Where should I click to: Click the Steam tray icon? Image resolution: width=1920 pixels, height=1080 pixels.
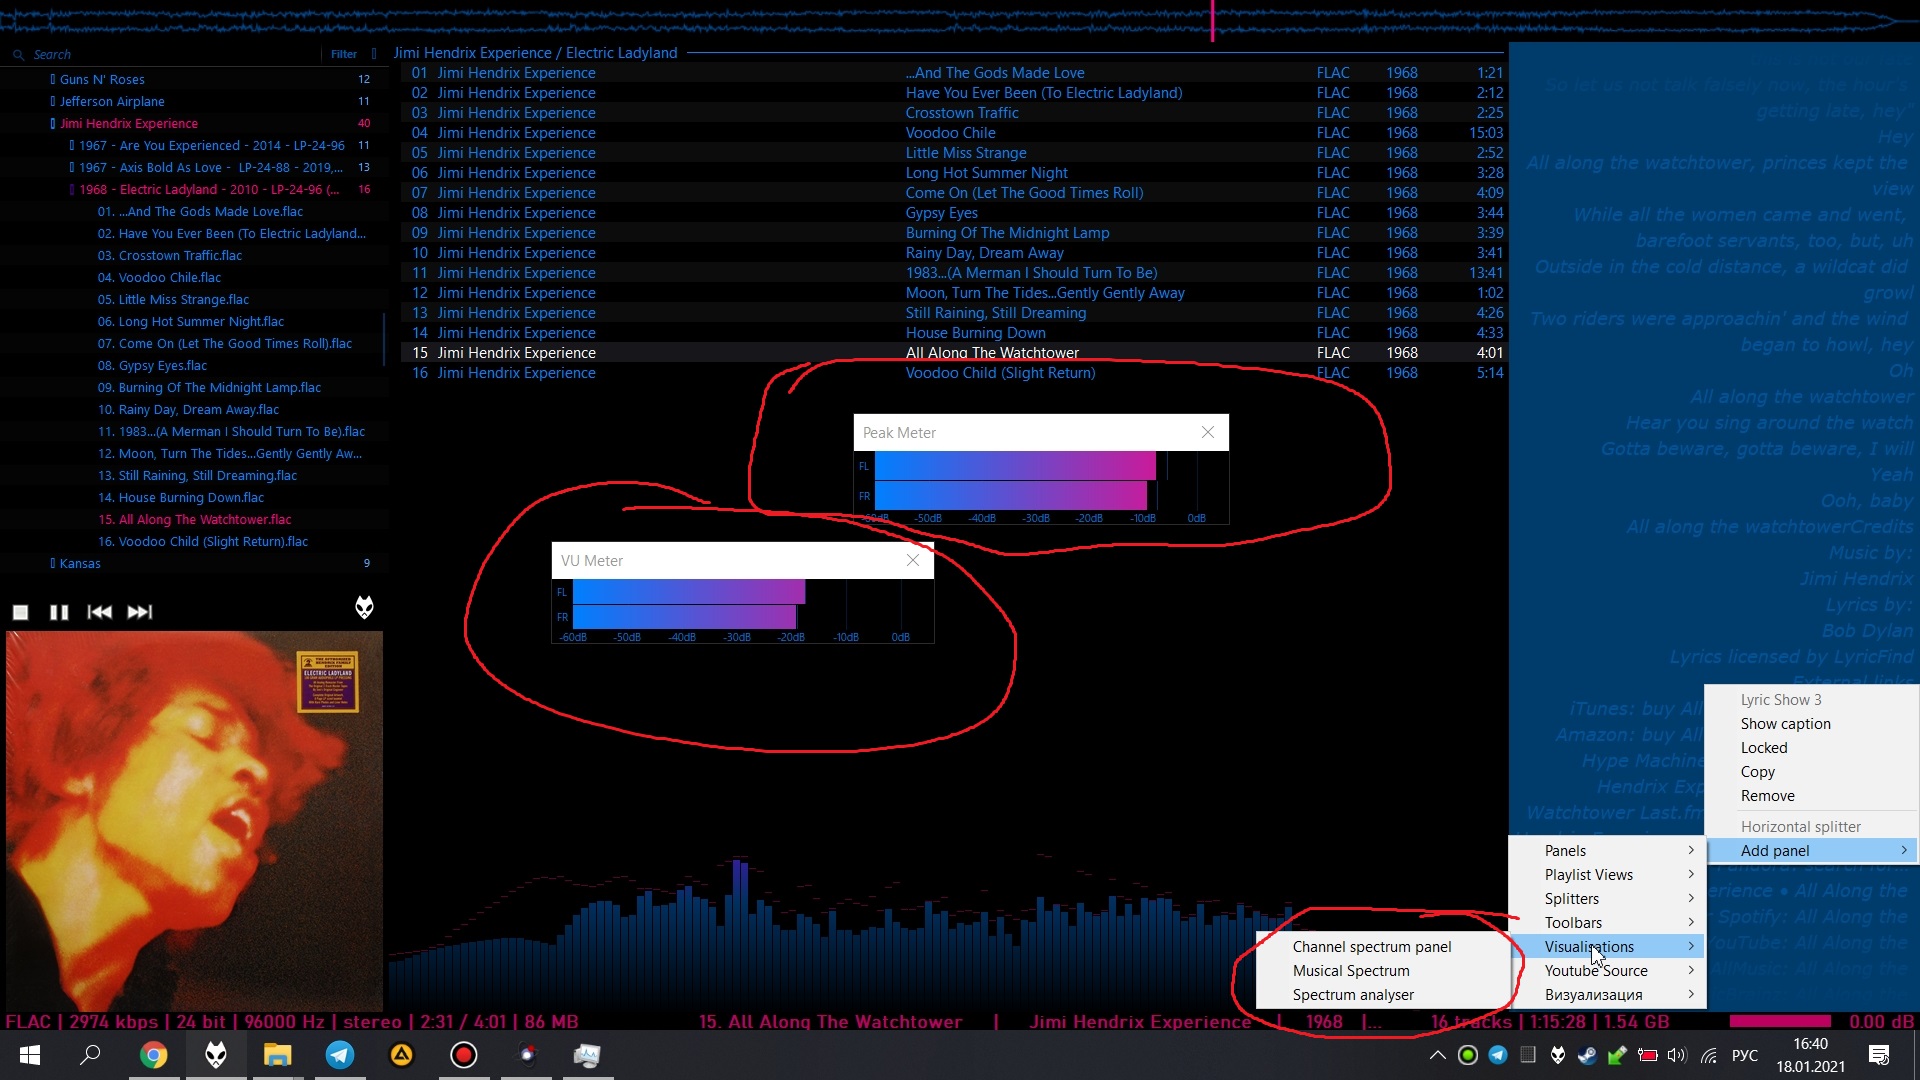(1587, 1055)
